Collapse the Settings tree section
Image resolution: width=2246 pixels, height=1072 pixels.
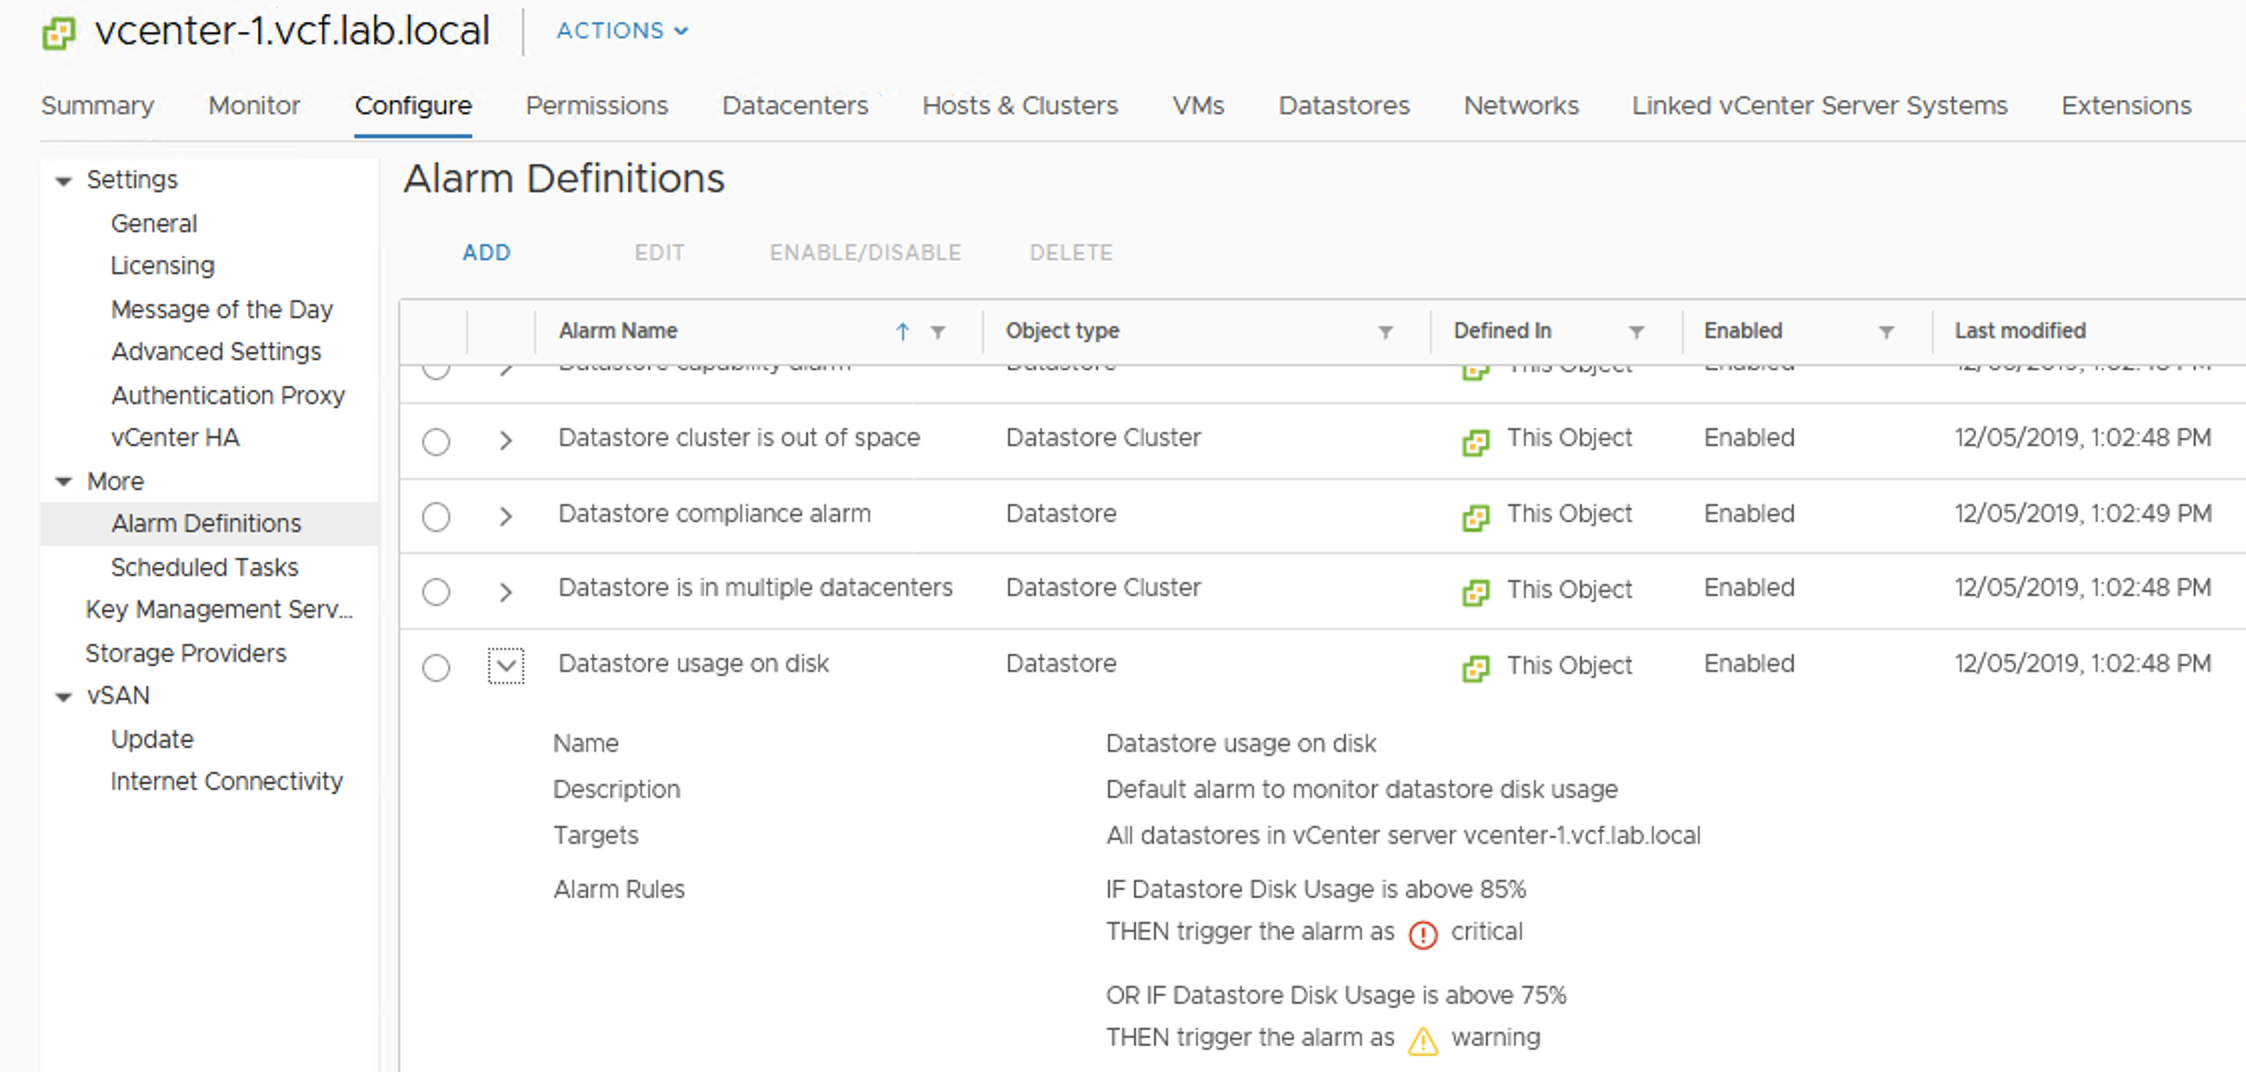[64, 181]
